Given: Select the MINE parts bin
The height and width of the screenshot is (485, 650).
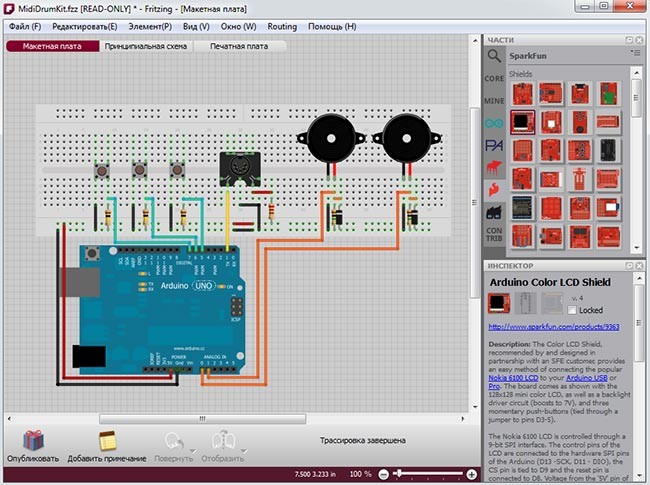Looking at the screenshot, I should [x=494, y=101].
